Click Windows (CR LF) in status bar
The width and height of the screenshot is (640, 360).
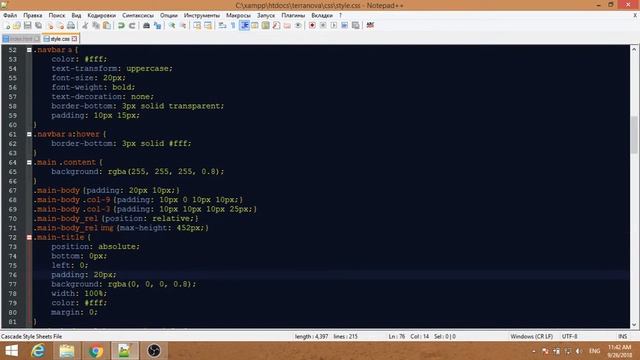(531, 336)
